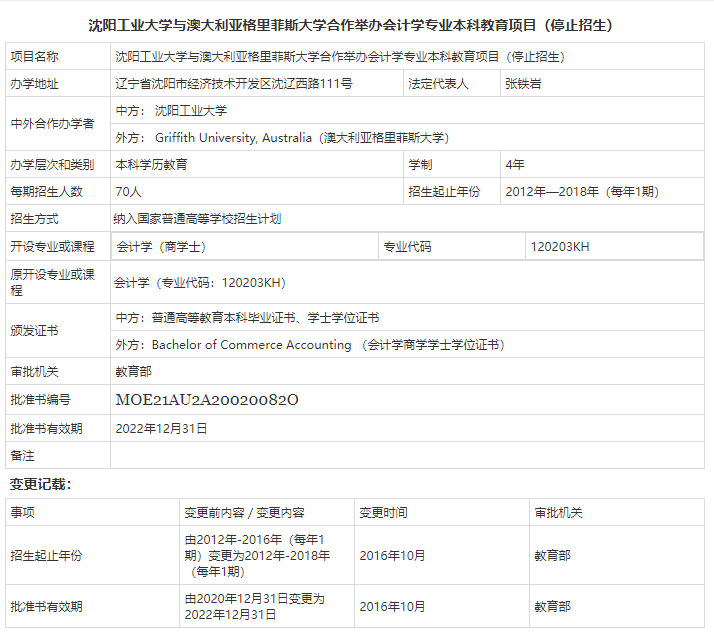Click 纳入国家普通高等学校招生计划 text
This screenshot has width=714, height=634.
point(197,219)
